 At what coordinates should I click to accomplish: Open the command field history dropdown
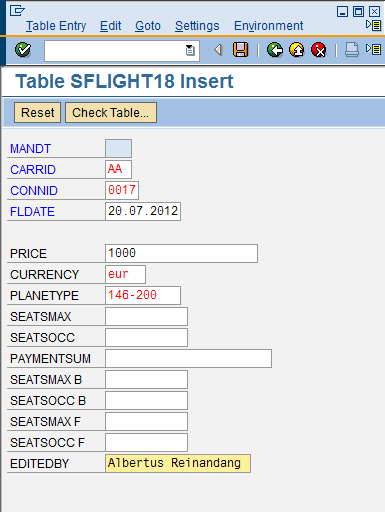(190, 50)
